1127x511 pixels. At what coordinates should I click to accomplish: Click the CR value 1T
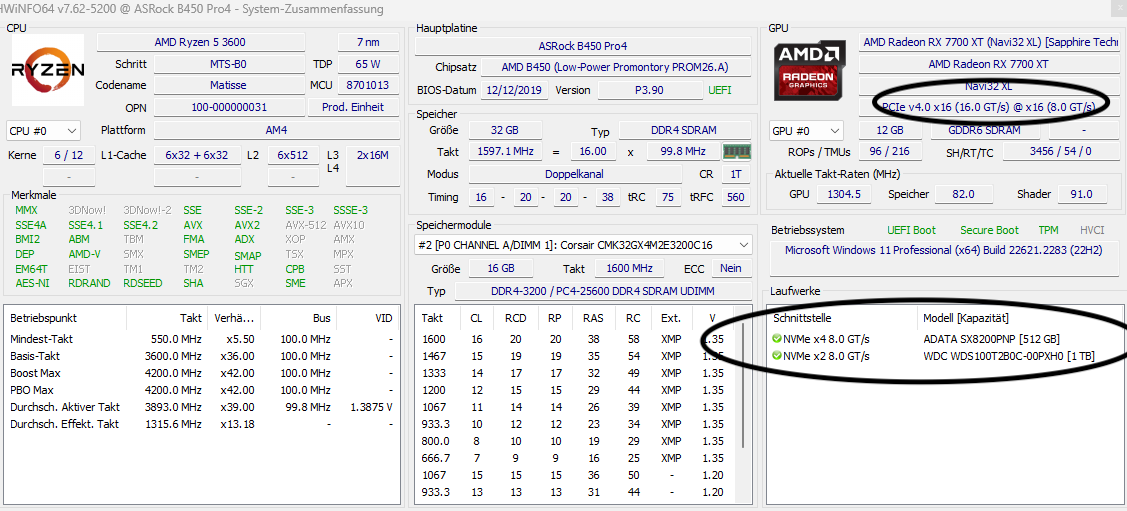(x=735, y=174)
